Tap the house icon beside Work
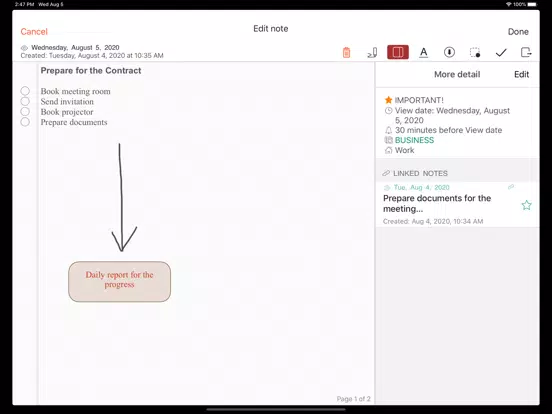This screenshot has height=414, width=552. click(x=388, y=150)
